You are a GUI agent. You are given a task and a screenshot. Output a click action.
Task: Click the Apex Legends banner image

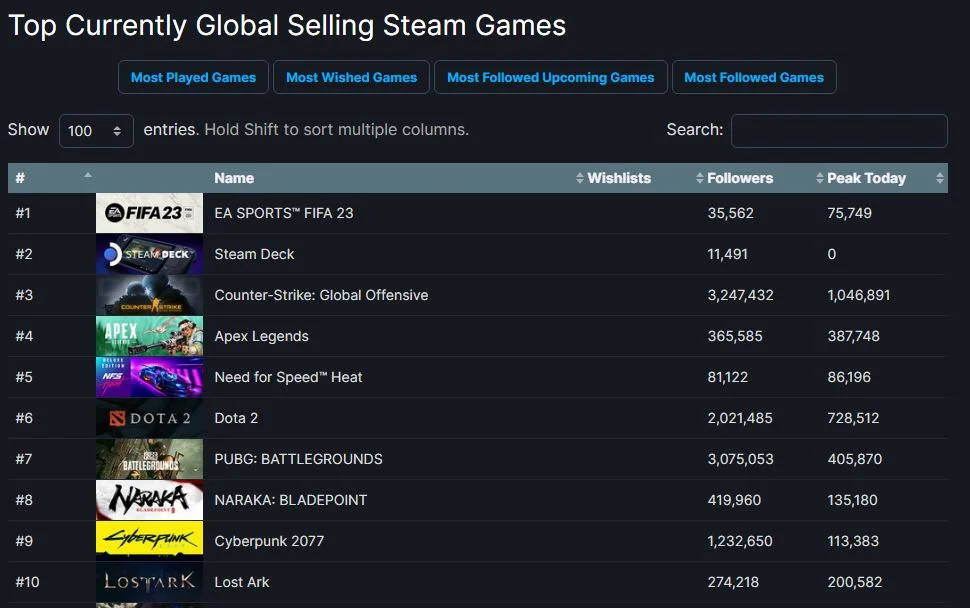149,336
